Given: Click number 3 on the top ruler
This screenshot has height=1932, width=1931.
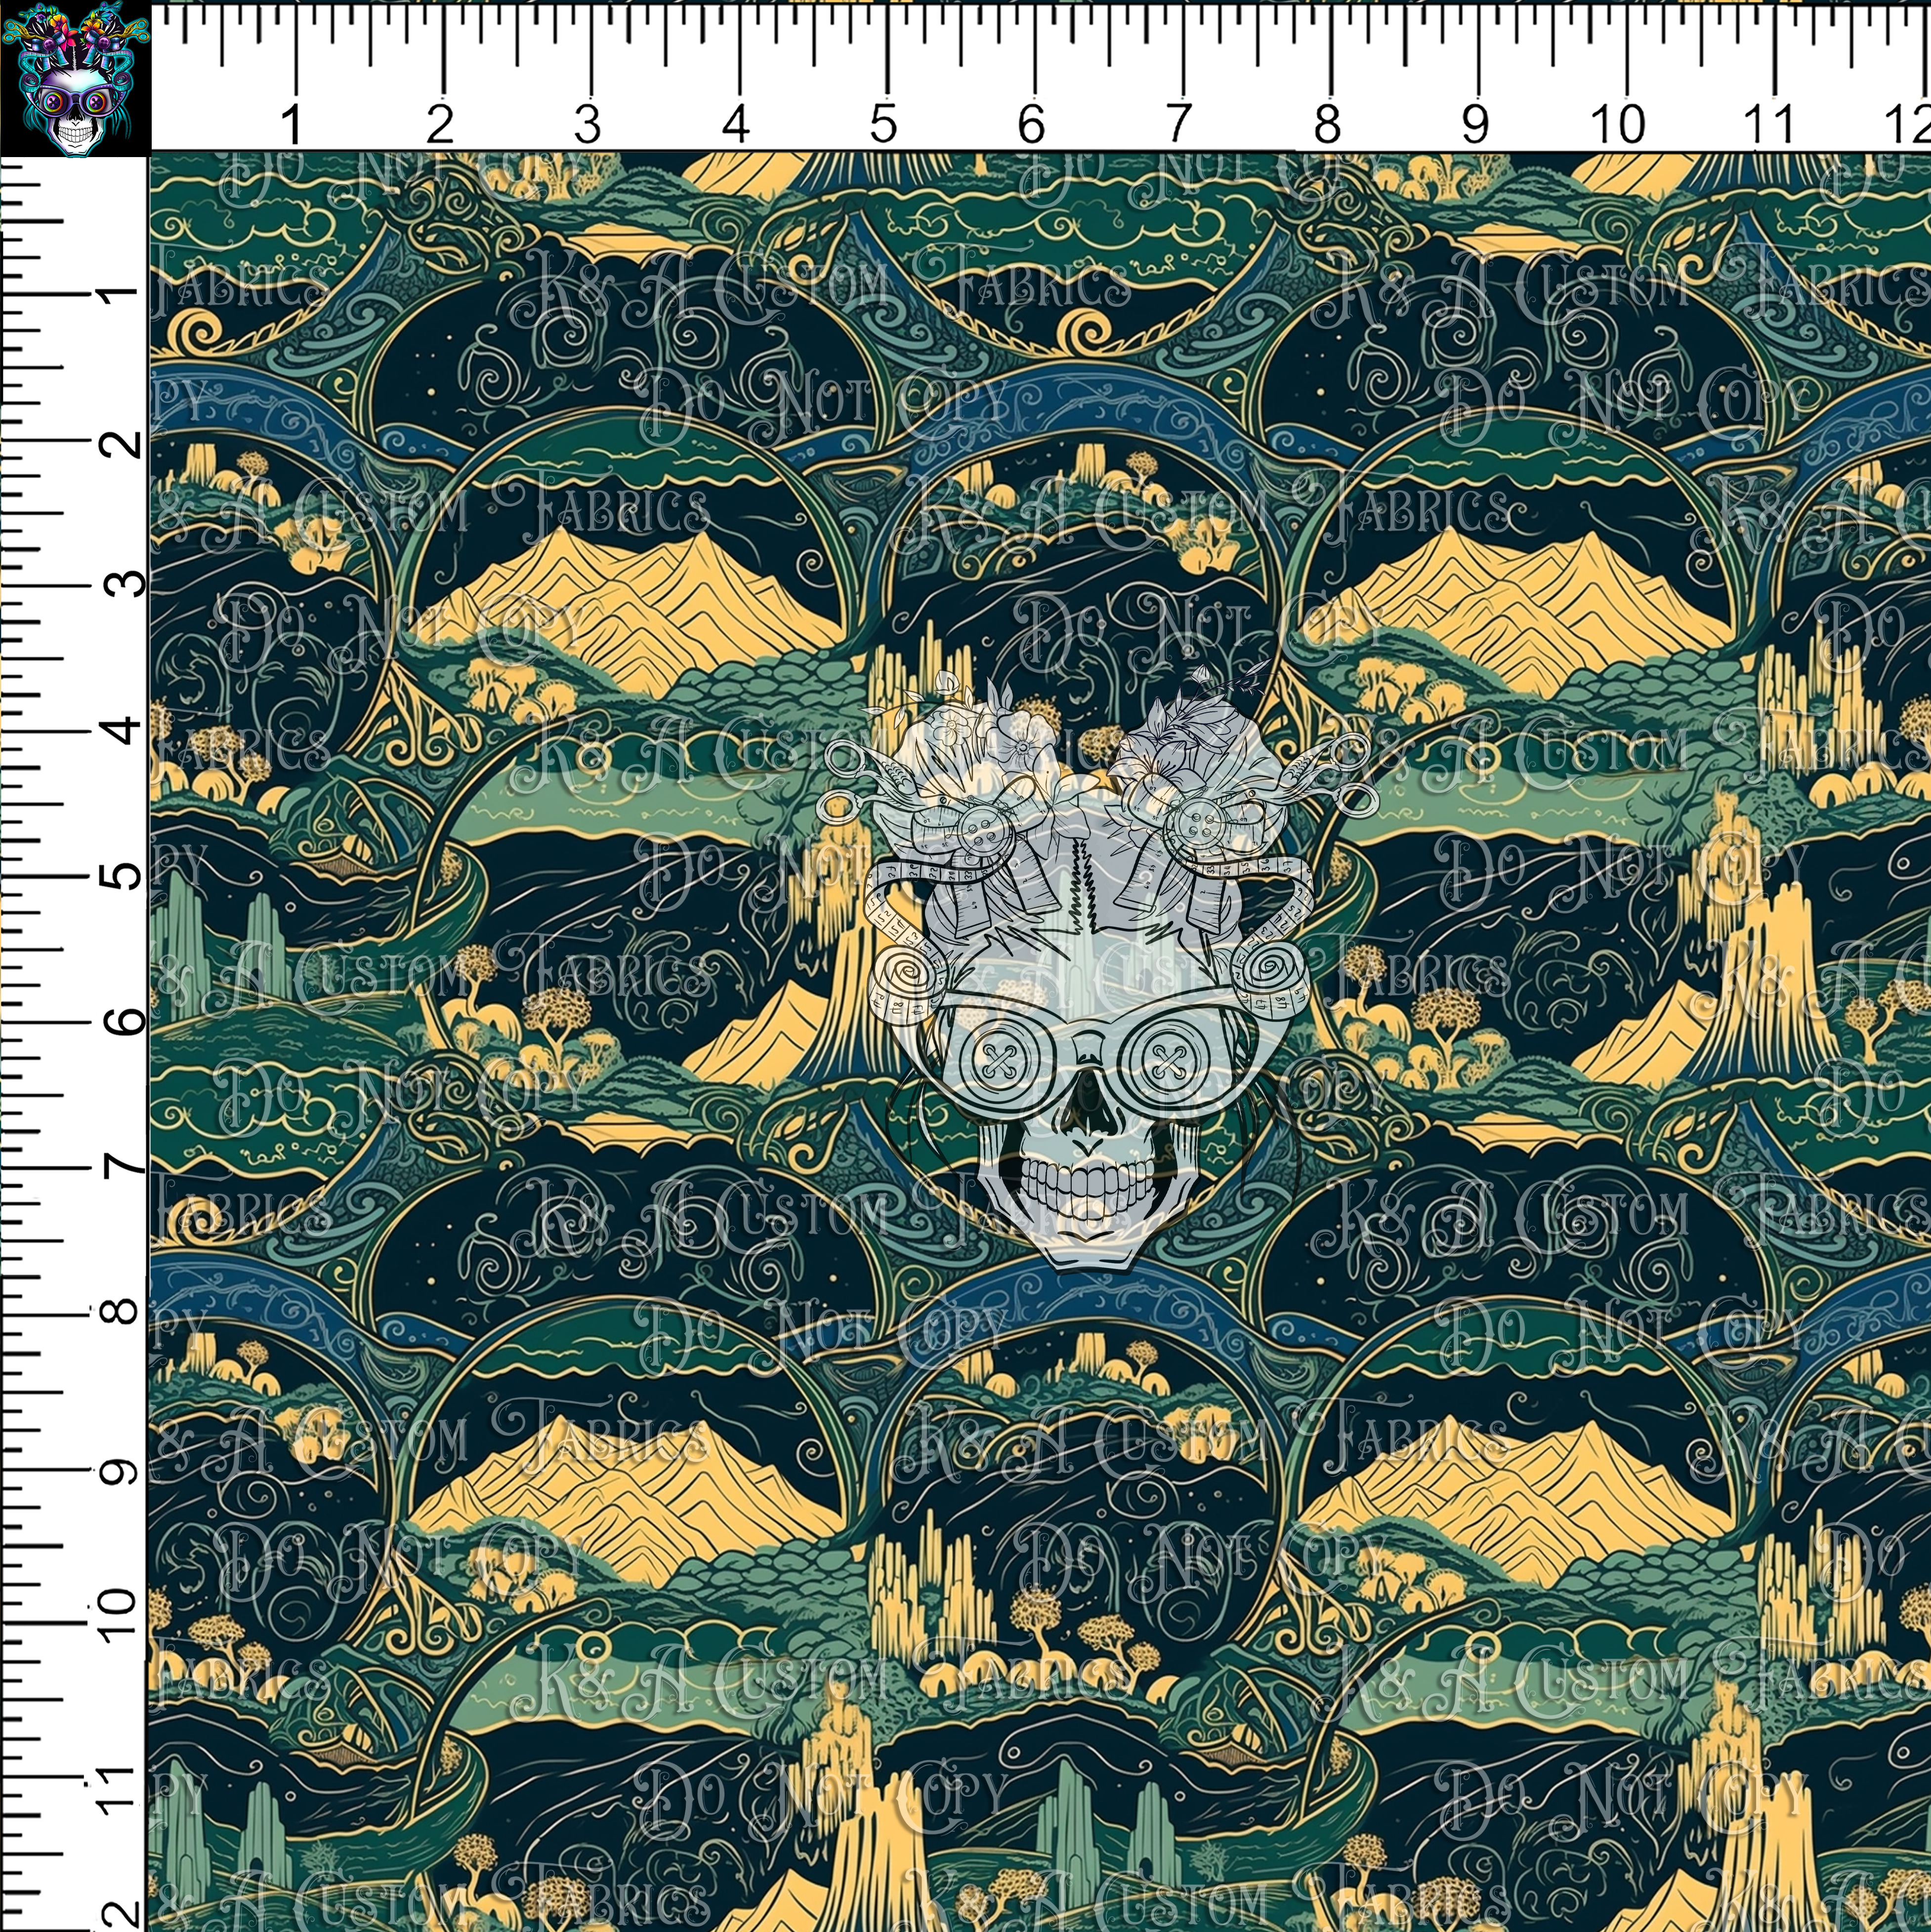Looking at the screenshot, I should click(587, 125).
